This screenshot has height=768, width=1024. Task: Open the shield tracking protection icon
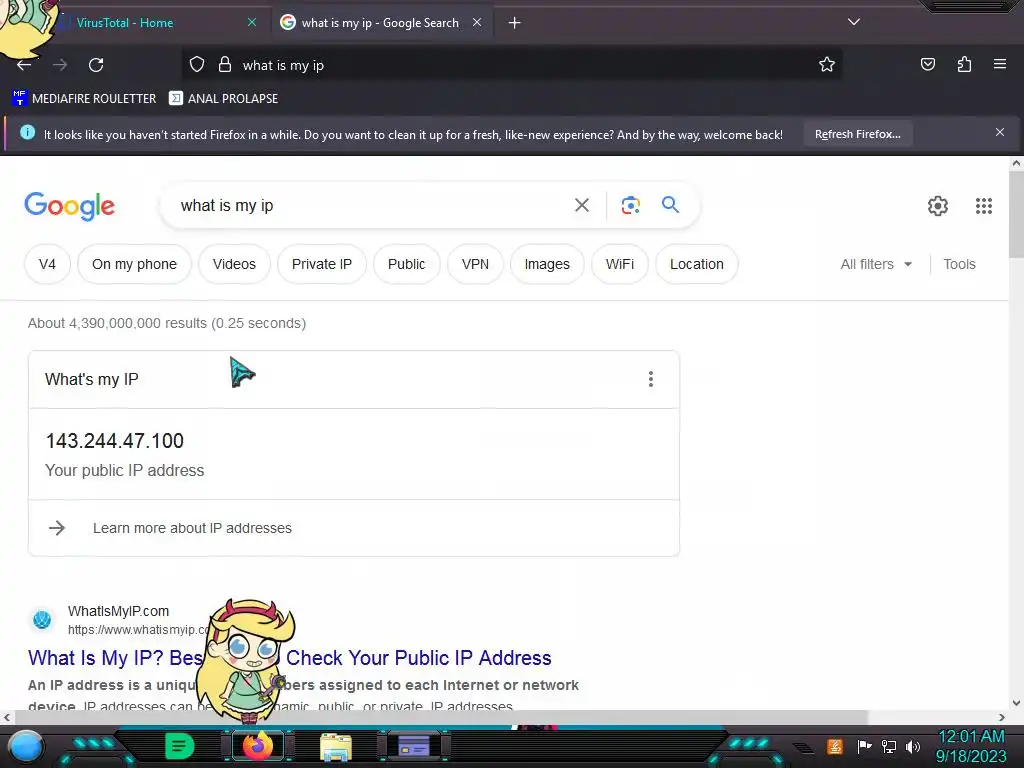click(x=197, y=65)
